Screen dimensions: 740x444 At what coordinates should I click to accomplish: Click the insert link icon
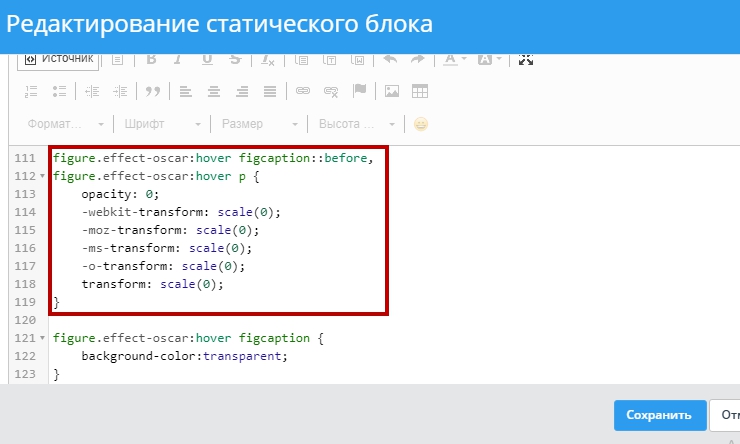(x=303, y=91)
